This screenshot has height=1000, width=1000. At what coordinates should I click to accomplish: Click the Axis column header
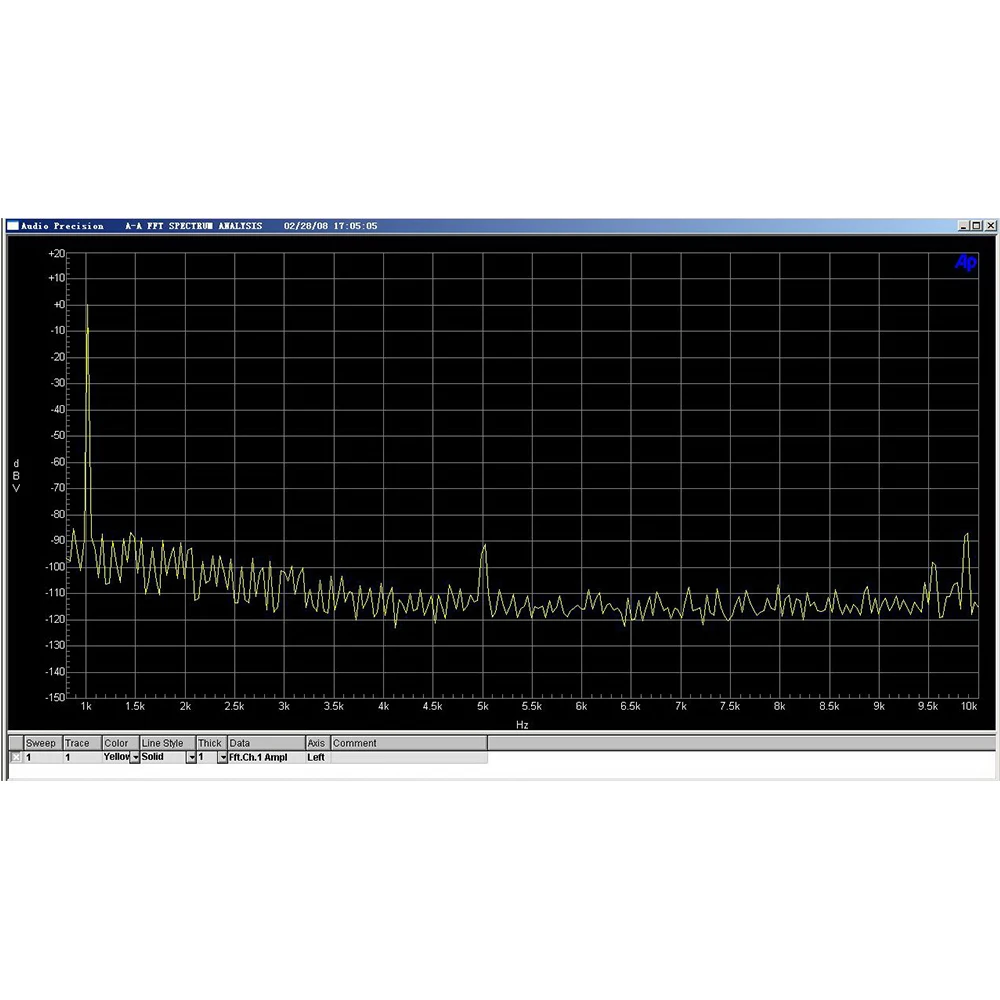click(318, 743)
